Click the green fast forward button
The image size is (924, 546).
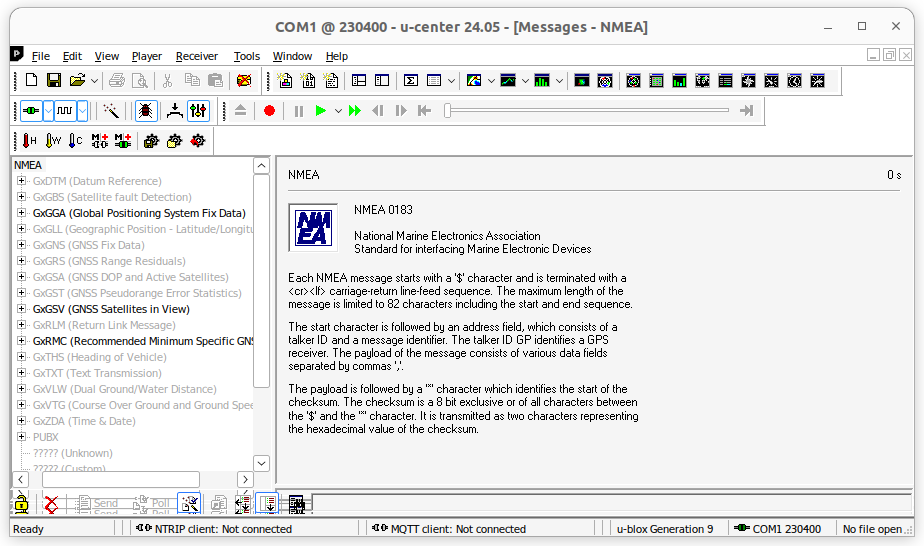click(355, 111)
